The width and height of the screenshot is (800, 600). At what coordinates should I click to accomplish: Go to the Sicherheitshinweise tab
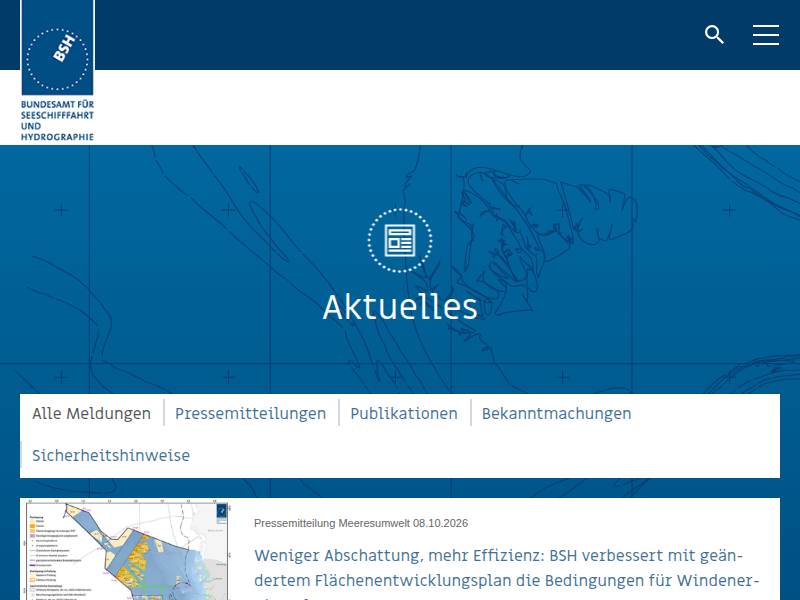click(x=111, y=455)
